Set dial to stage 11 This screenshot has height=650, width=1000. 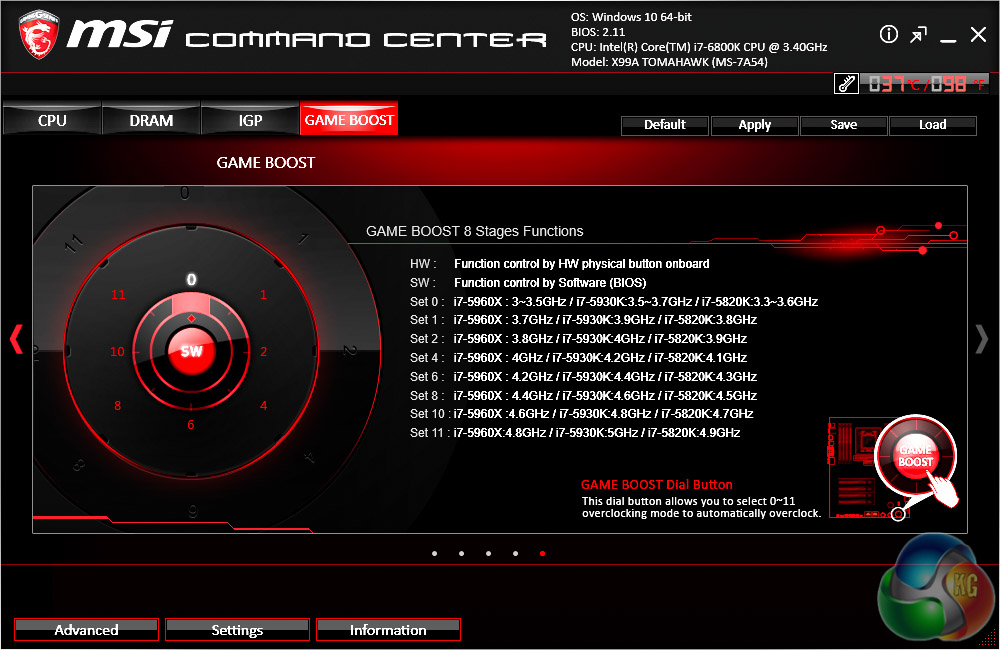[x=118, y=295]
